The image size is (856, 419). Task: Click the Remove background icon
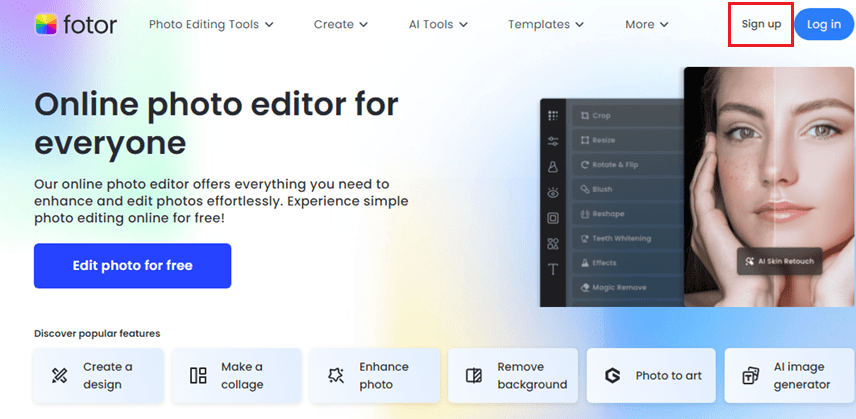pos(474,376)
